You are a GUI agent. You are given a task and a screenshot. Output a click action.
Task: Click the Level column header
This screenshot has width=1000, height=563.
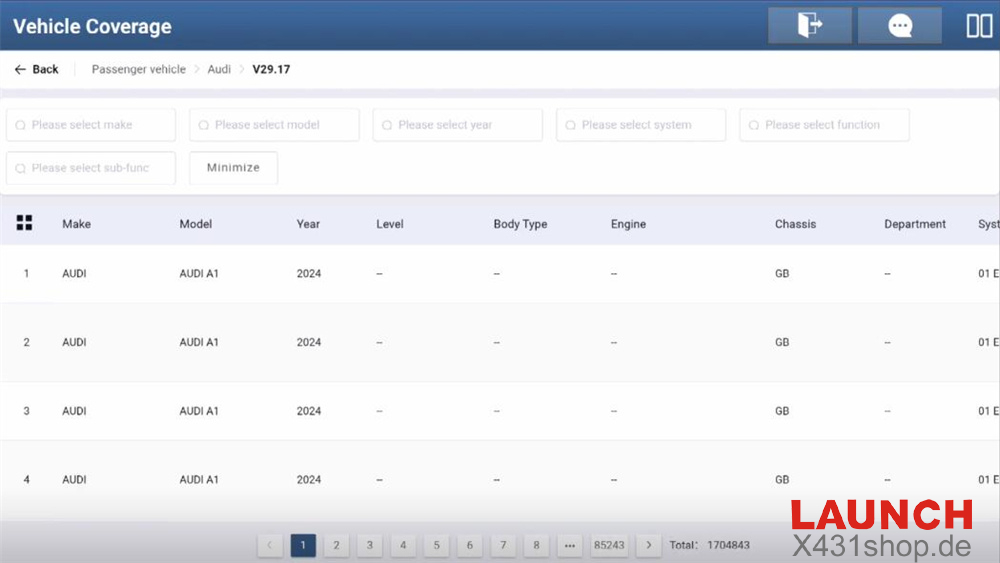[x=390, y=224]
